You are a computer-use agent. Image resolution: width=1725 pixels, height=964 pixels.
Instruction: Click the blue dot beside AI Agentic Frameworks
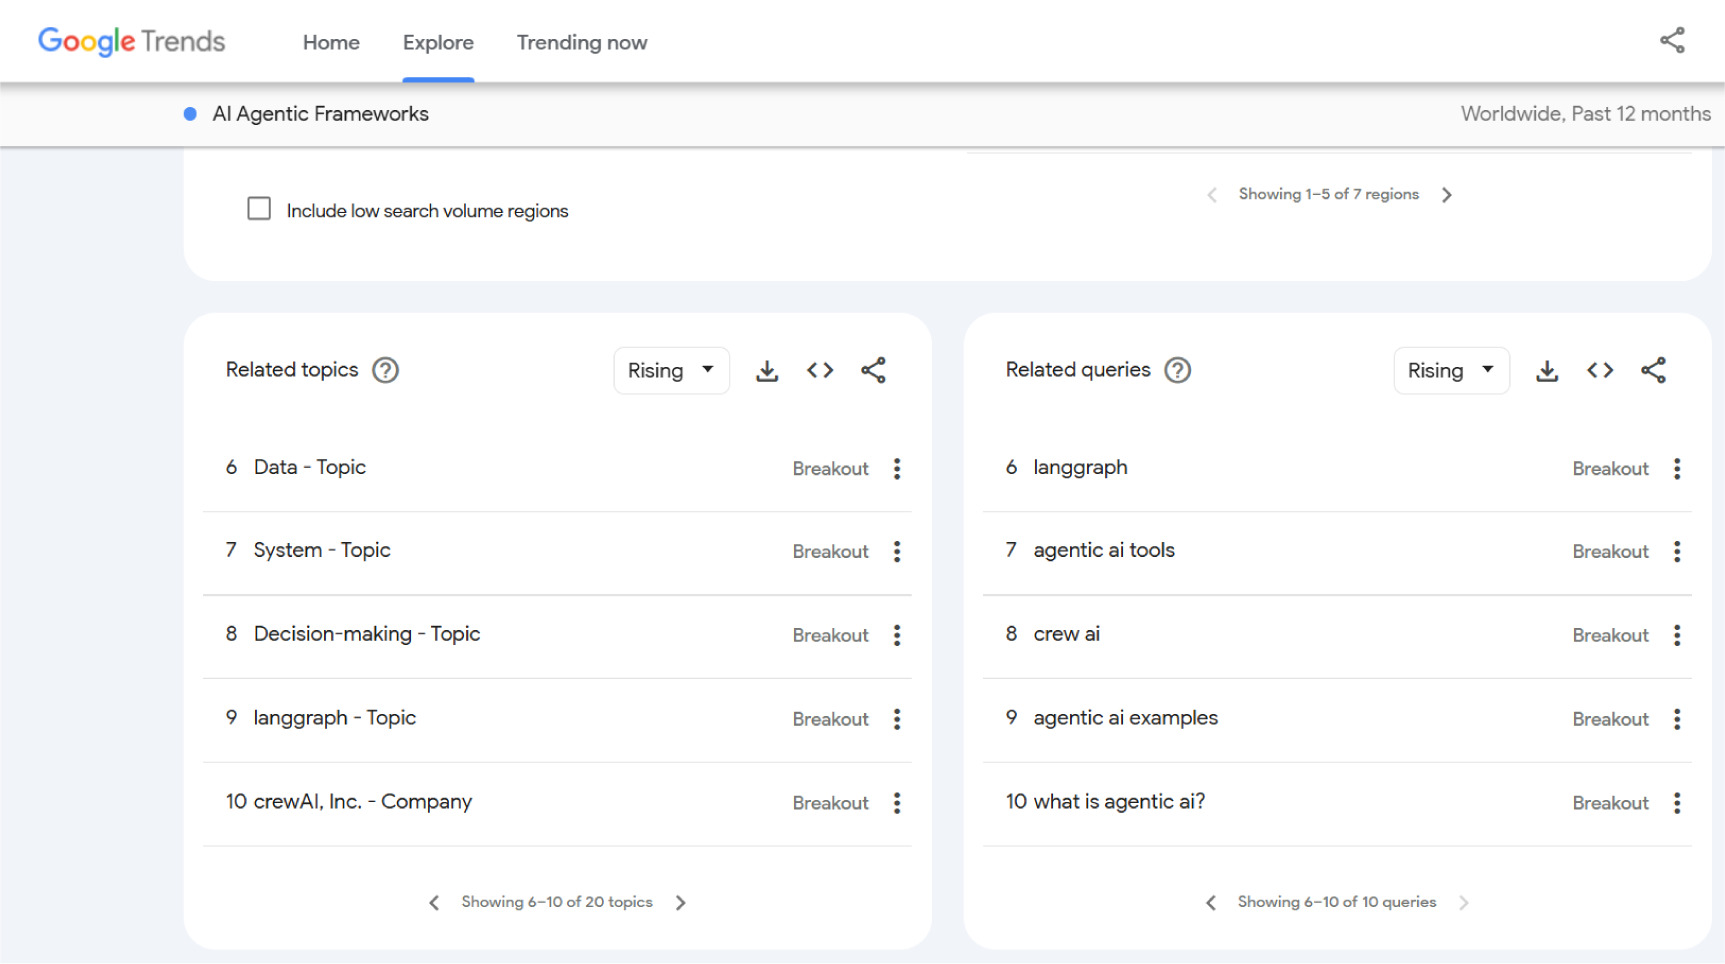tap(190, 114)
